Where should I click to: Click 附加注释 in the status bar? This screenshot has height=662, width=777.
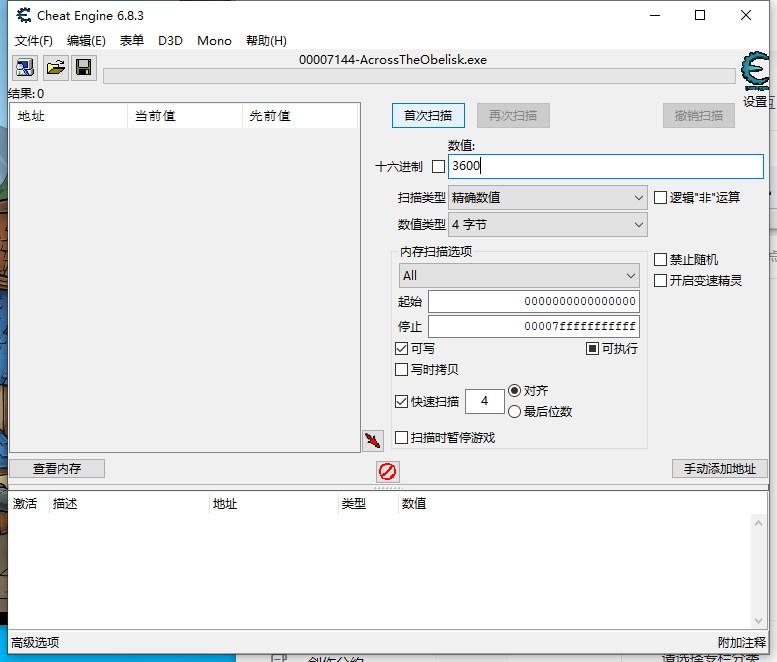pos(742,643)
